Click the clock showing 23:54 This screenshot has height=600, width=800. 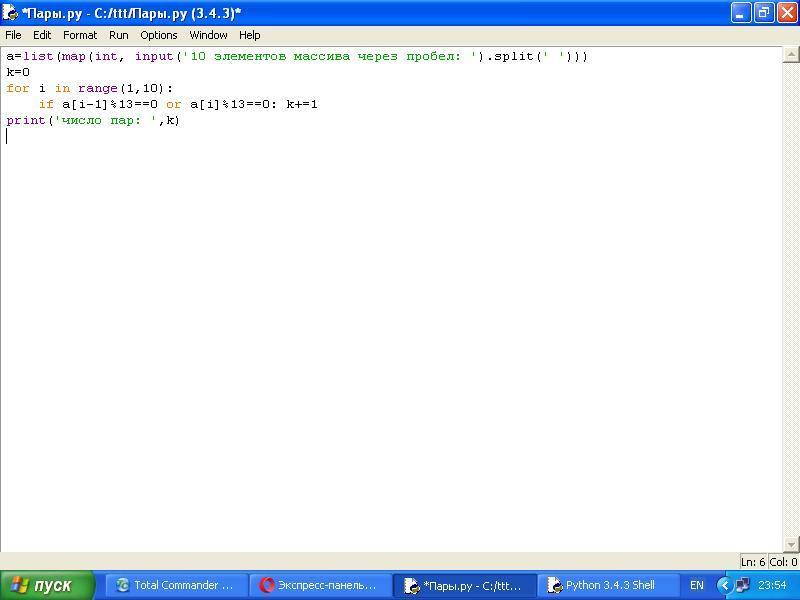click(x=772, y=585)
